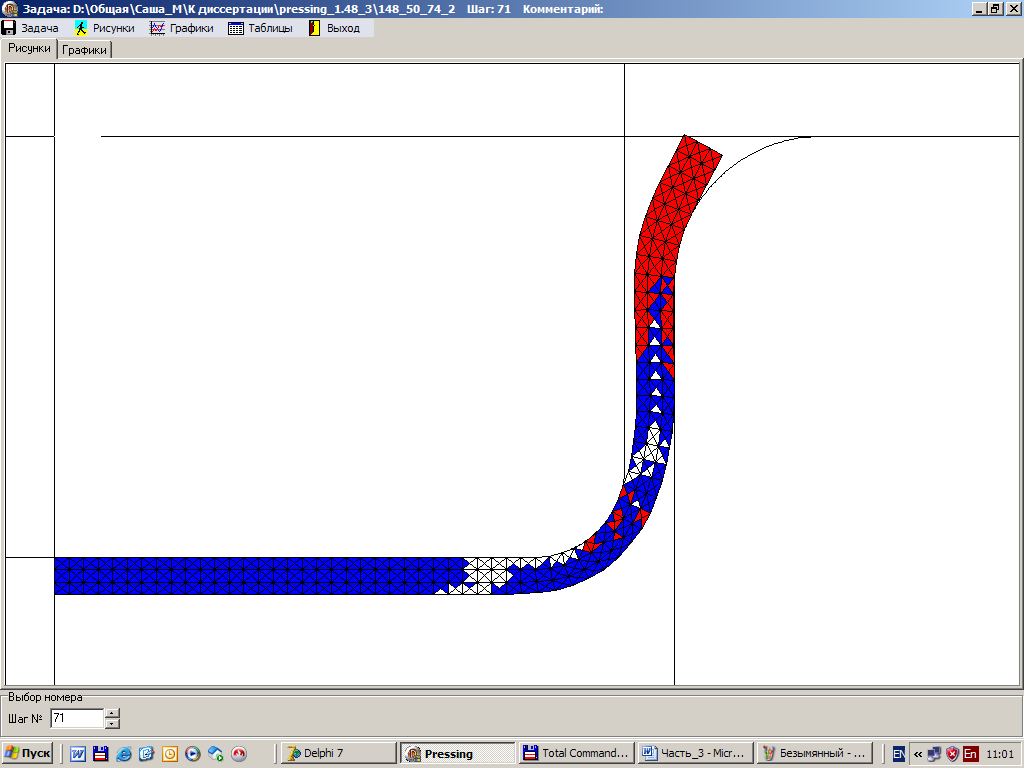Launch Windows Media Player quick launch icon
1024x768 pixels.
[x=193, y=753]
